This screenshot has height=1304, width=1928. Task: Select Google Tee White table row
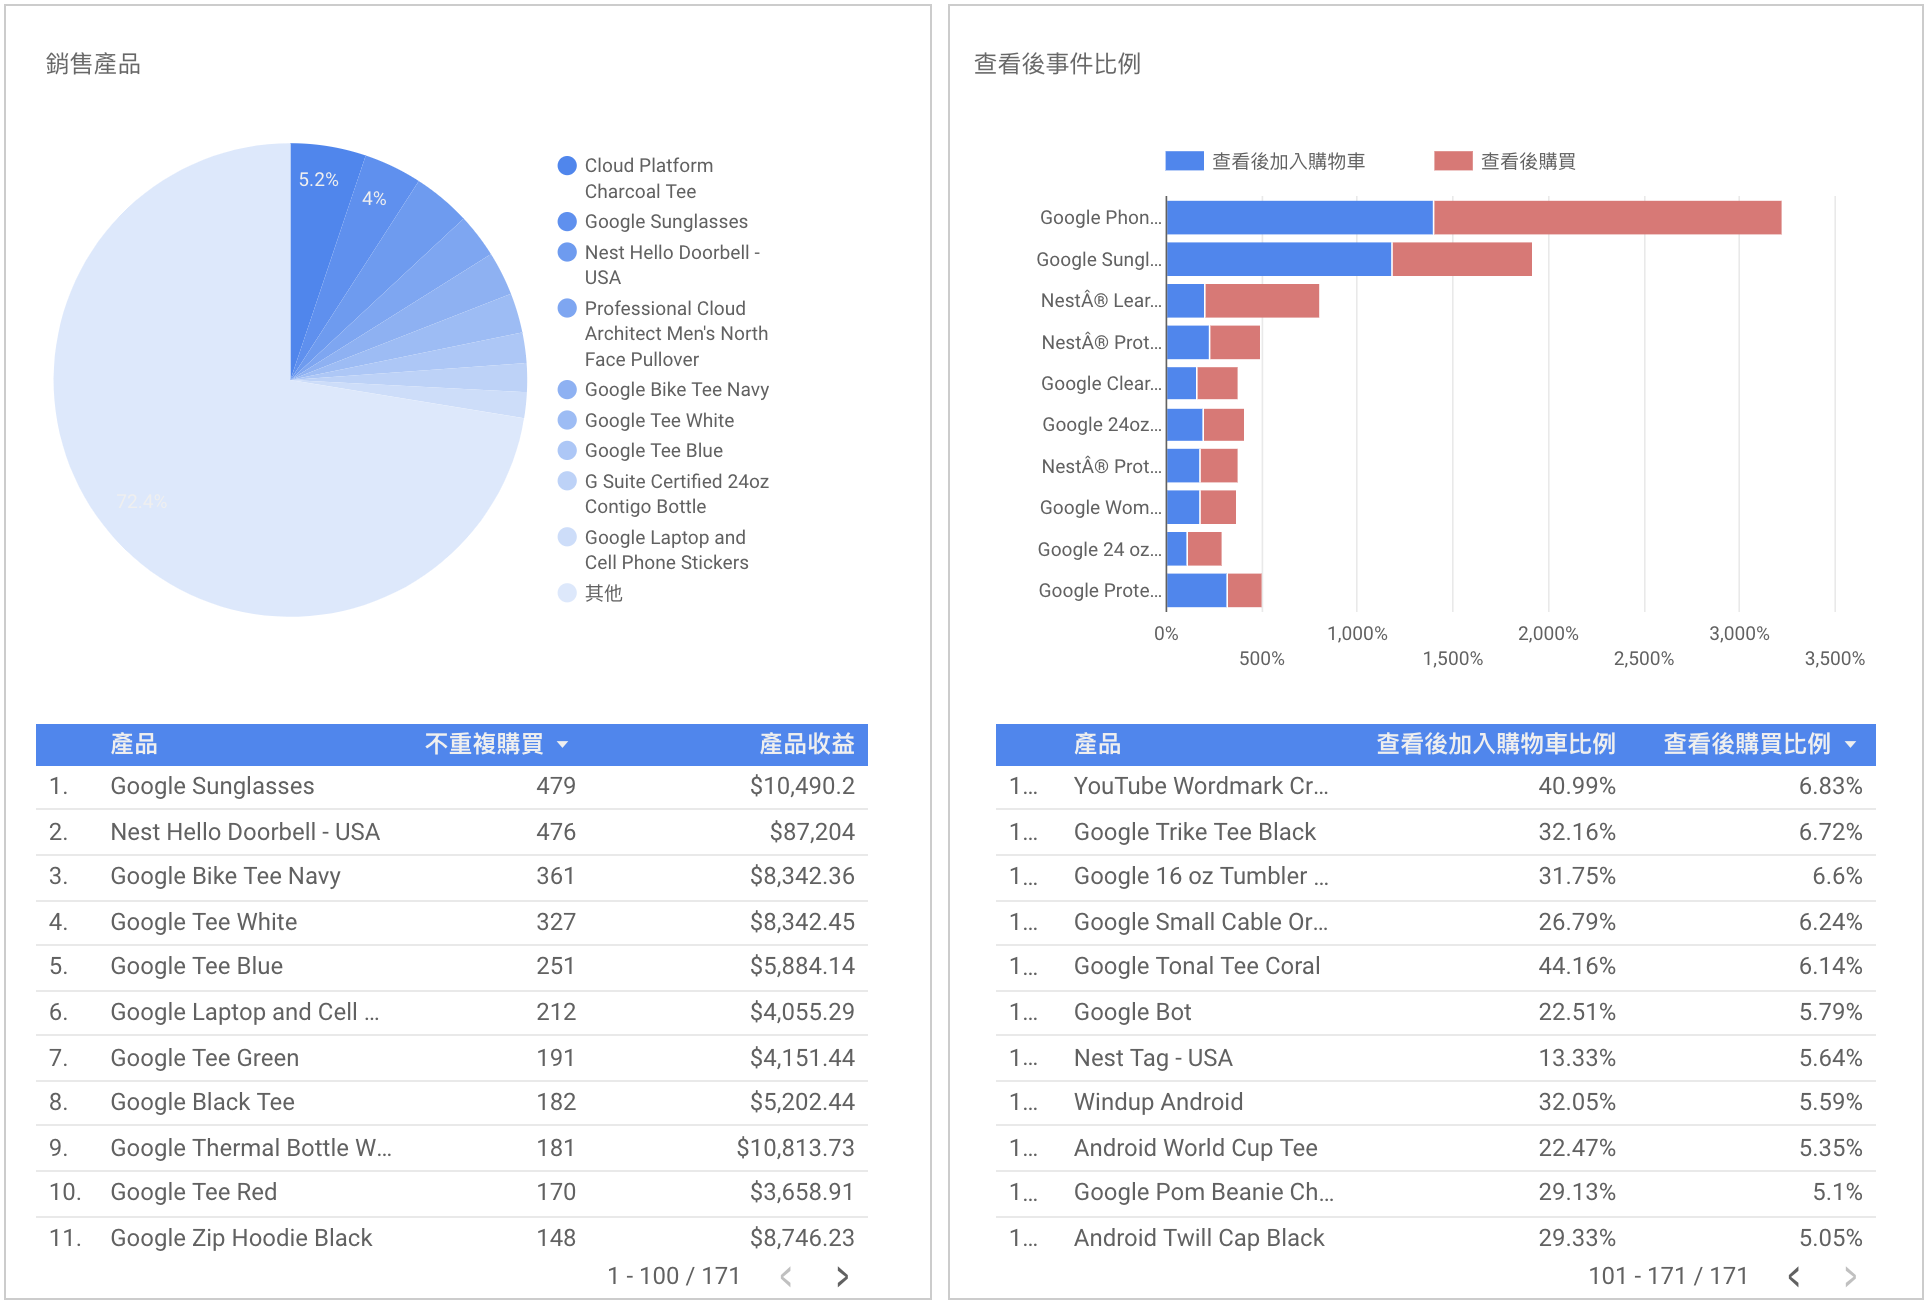[452, 922]
